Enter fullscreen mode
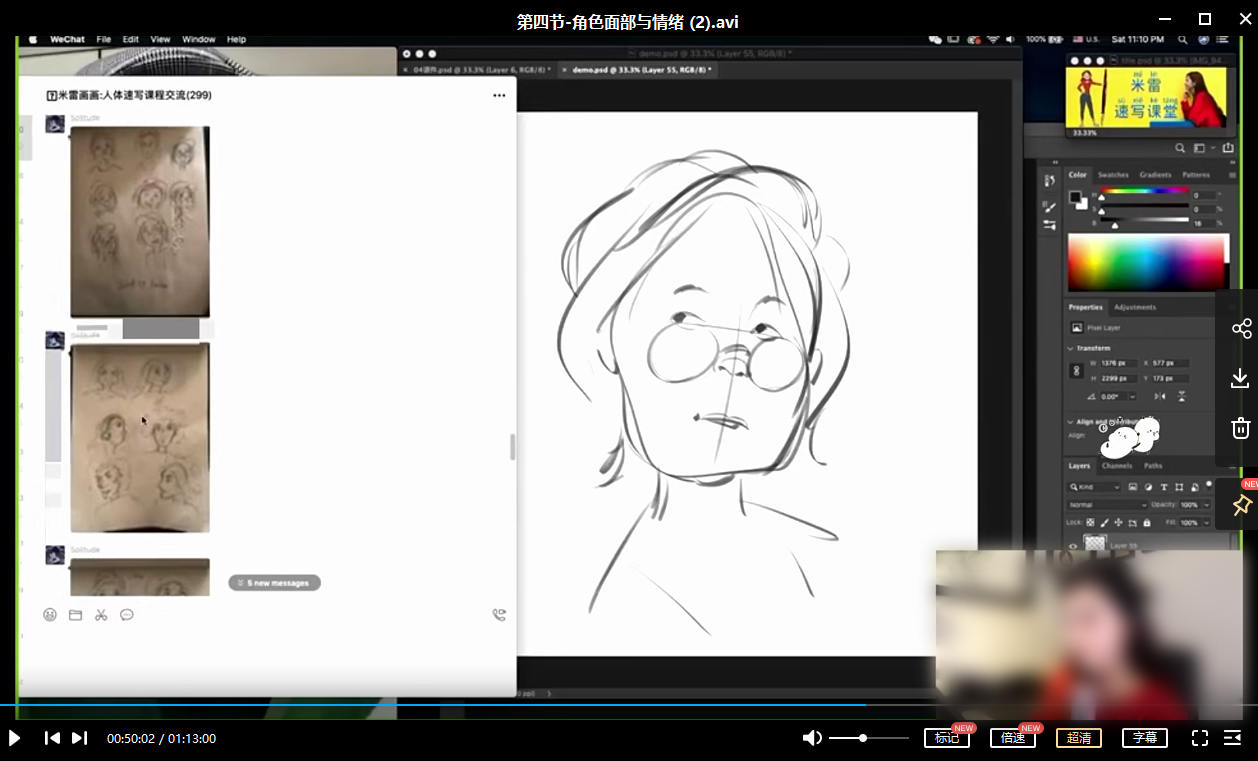The height and width of the screenshot is (761, 1258). point(1200,738)
